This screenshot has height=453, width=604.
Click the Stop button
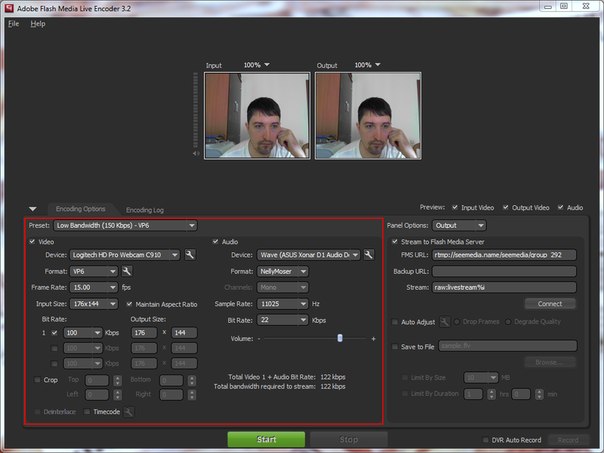click(349, 440)
